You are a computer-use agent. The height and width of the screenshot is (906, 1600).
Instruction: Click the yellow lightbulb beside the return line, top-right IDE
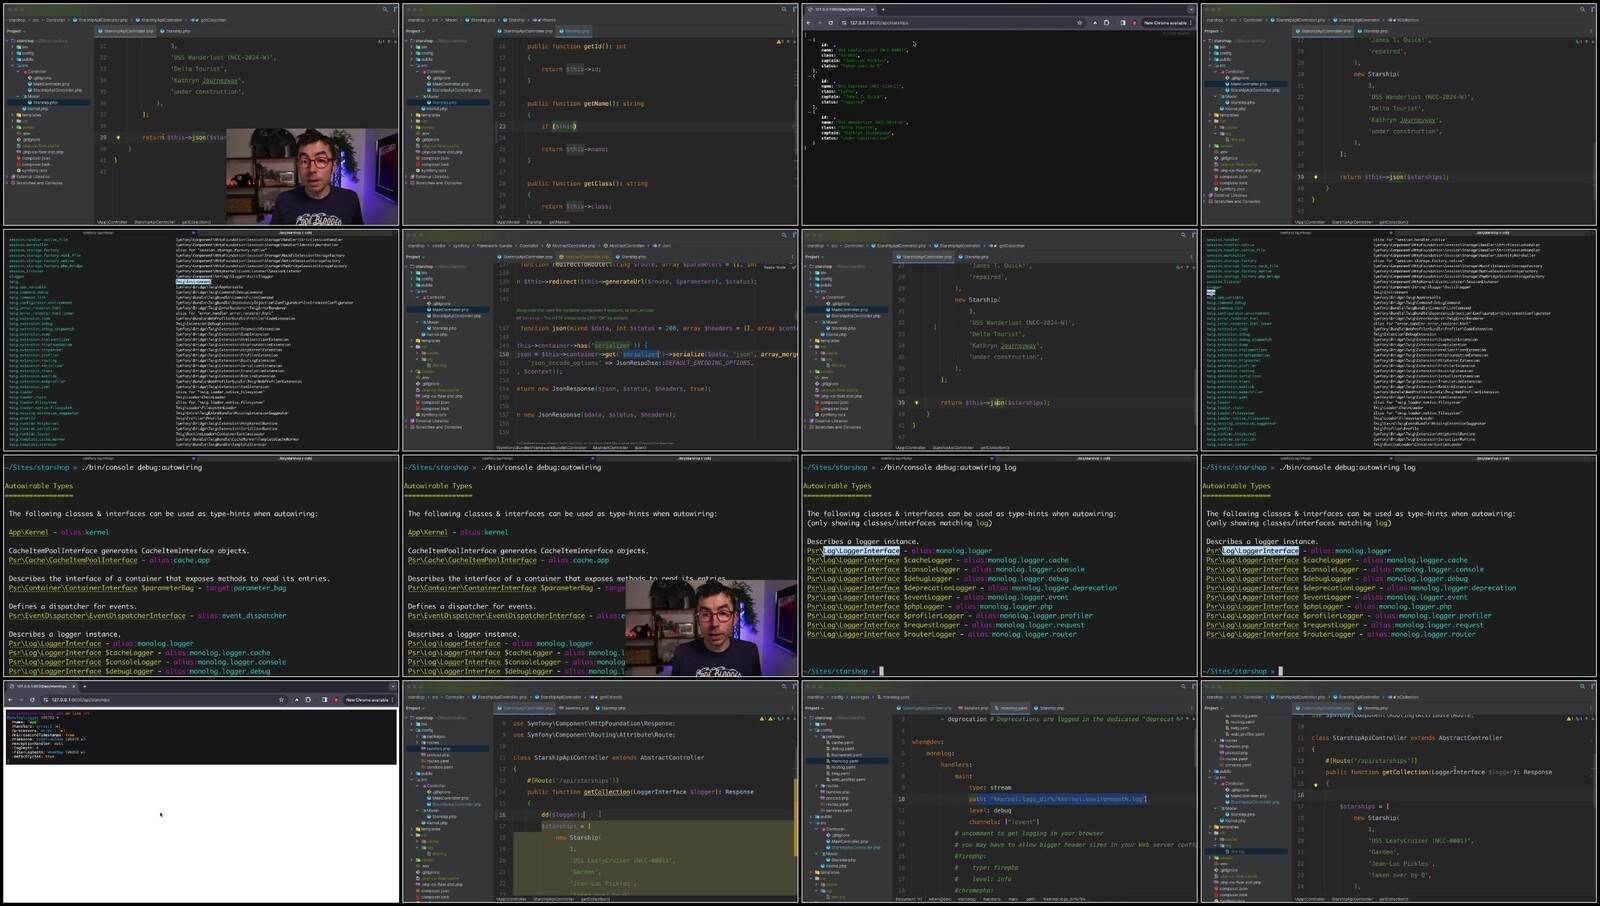(x=1315, y=177)
